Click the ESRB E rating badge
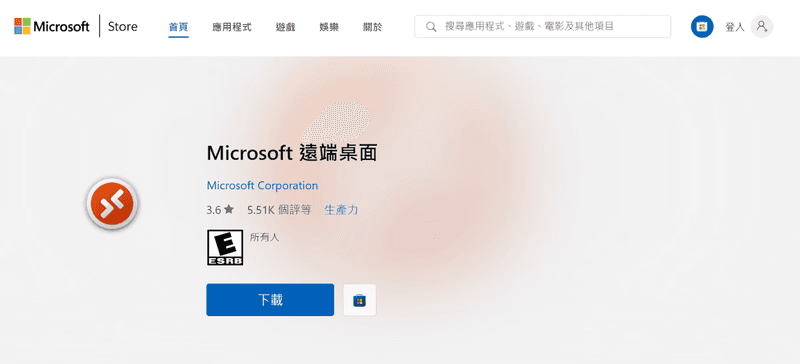 point(225,247)
